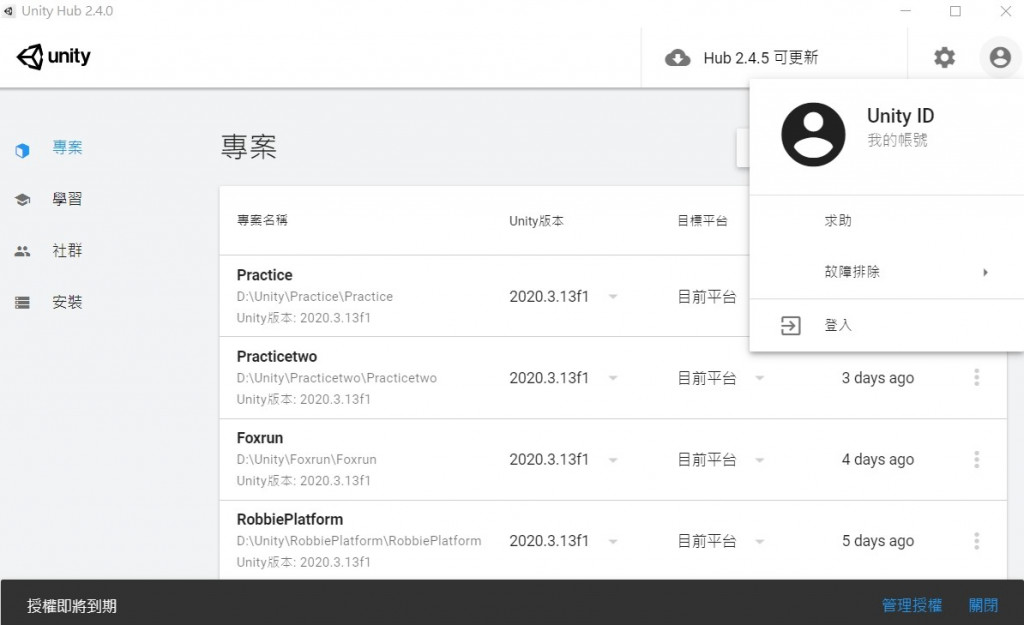The width and height of the screenshot is (1024, 625).
Task: Click path D:\Unity\Practicetwo\Practicetwo
Action: (x=336, y=378)
